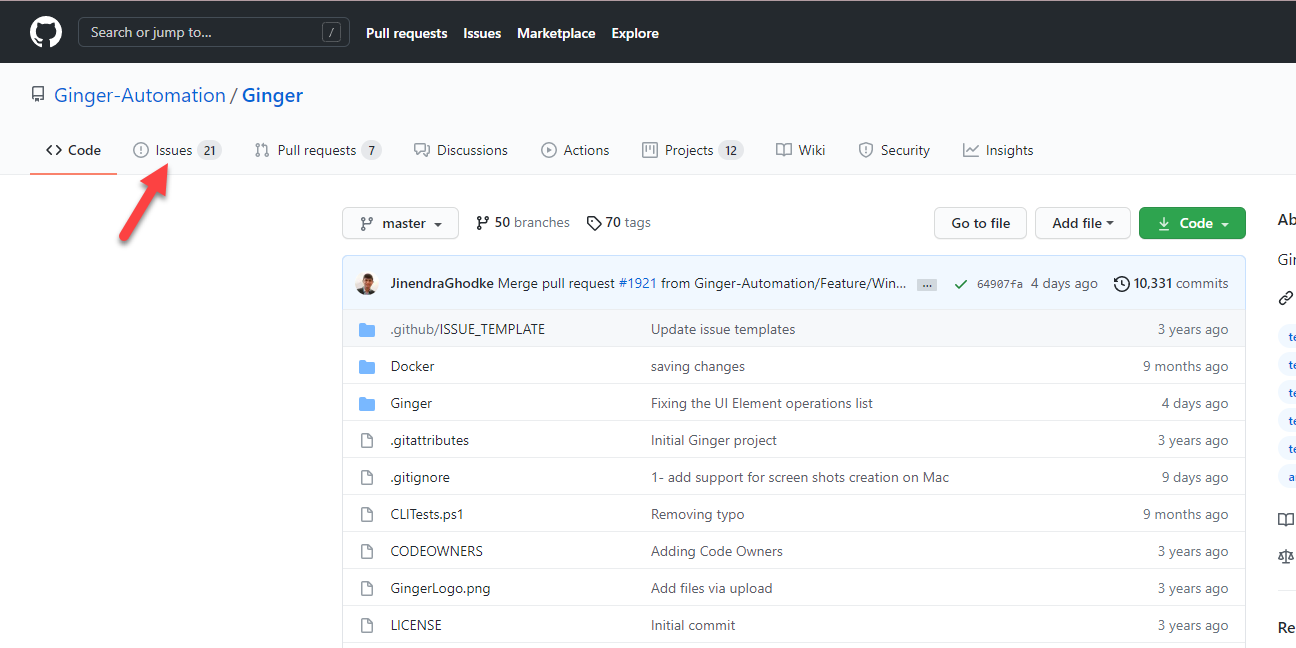Click the CLITests.ps1 file icon
The image size is (1296, 648).
(x=367, y=514)
